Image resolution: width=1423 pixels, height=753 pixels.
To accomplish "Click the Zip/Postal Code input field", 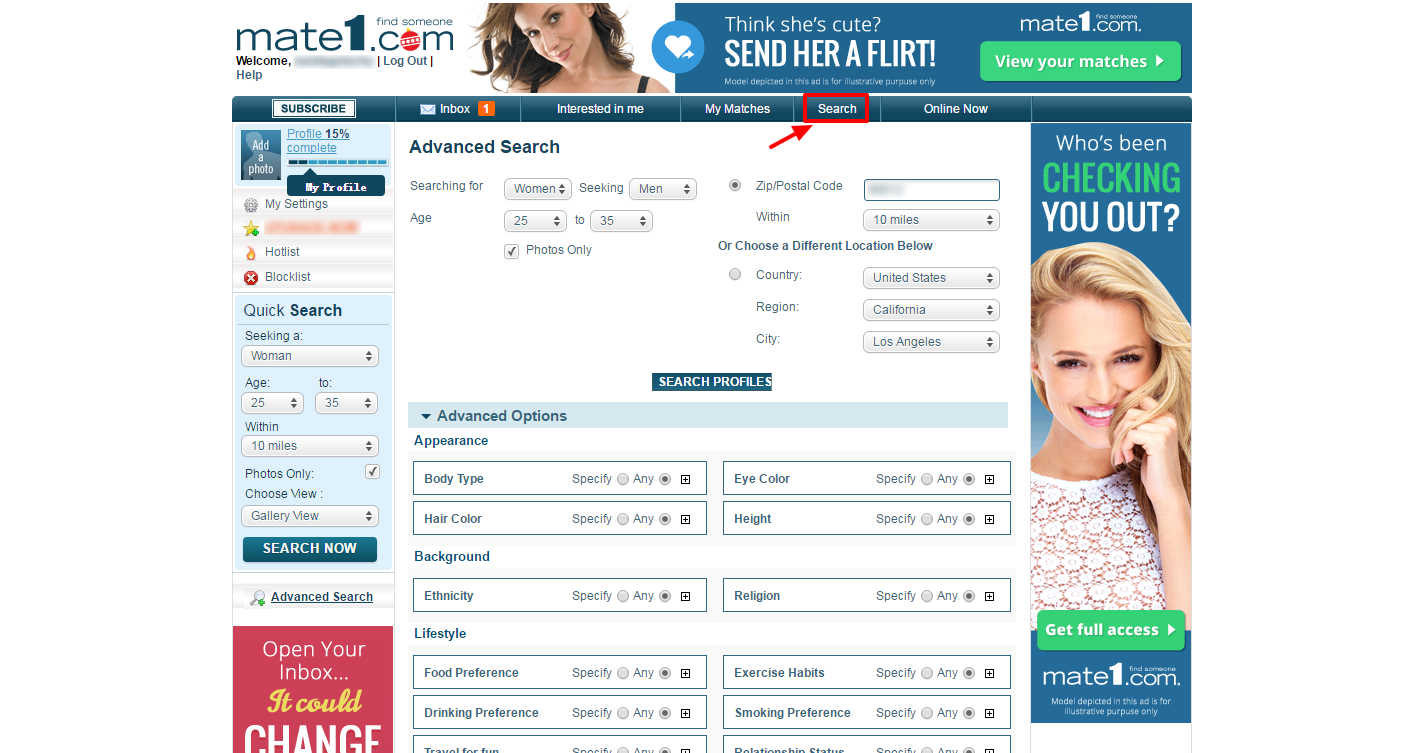I will click(932, 189).
